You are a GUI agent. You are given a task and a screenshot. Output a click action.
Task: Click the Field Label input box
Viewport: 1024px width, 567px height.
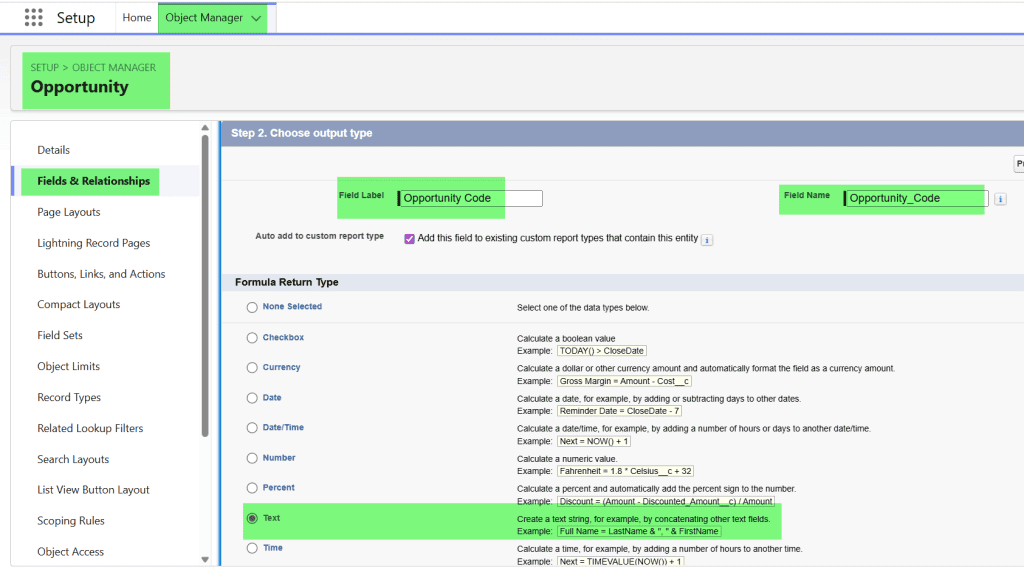[x=470, y=198]
